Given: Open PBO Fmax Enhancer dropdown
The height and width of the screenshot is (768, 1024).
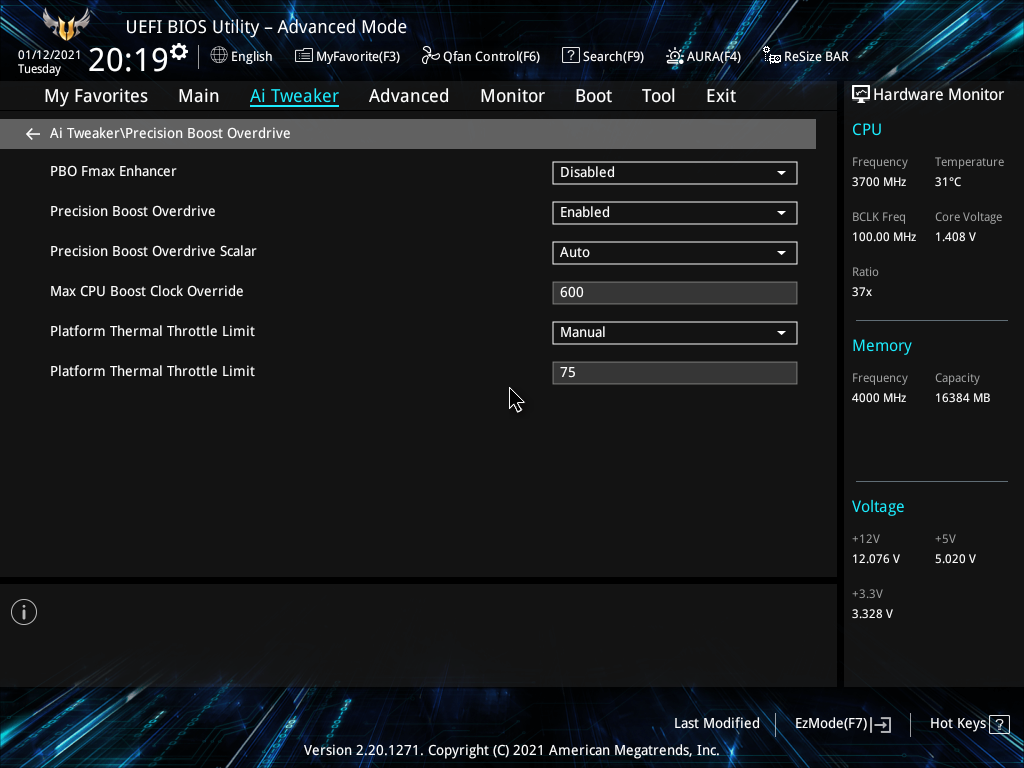Looking at the screenshot, I should 675,173.
